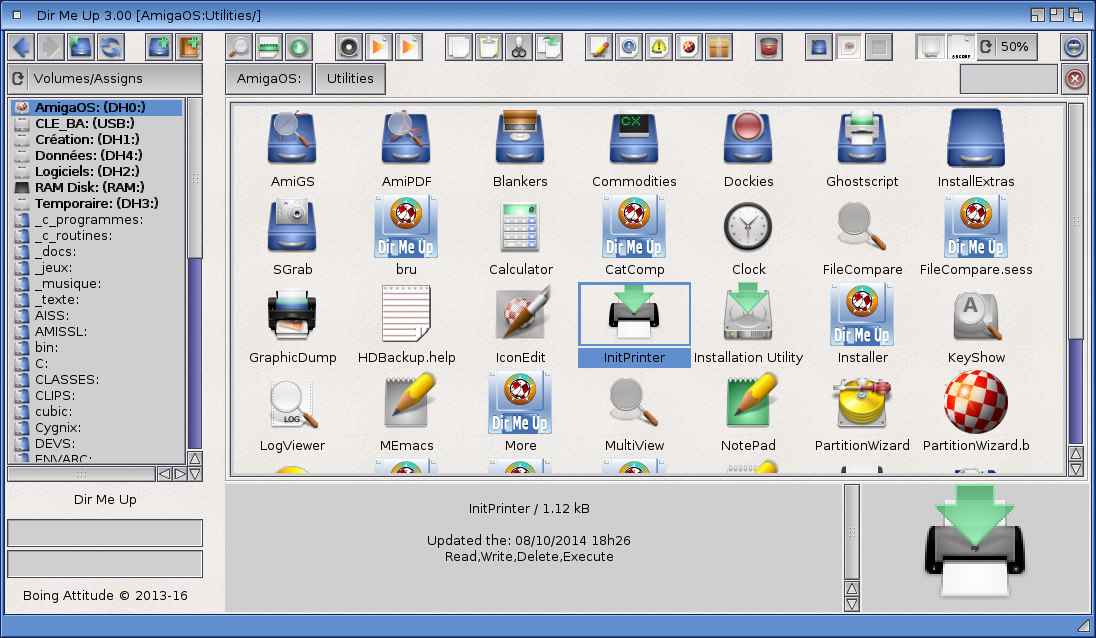Open the MultiView viewer
The height and width of the screenshot is (638, 1096).
pos(633,401)
